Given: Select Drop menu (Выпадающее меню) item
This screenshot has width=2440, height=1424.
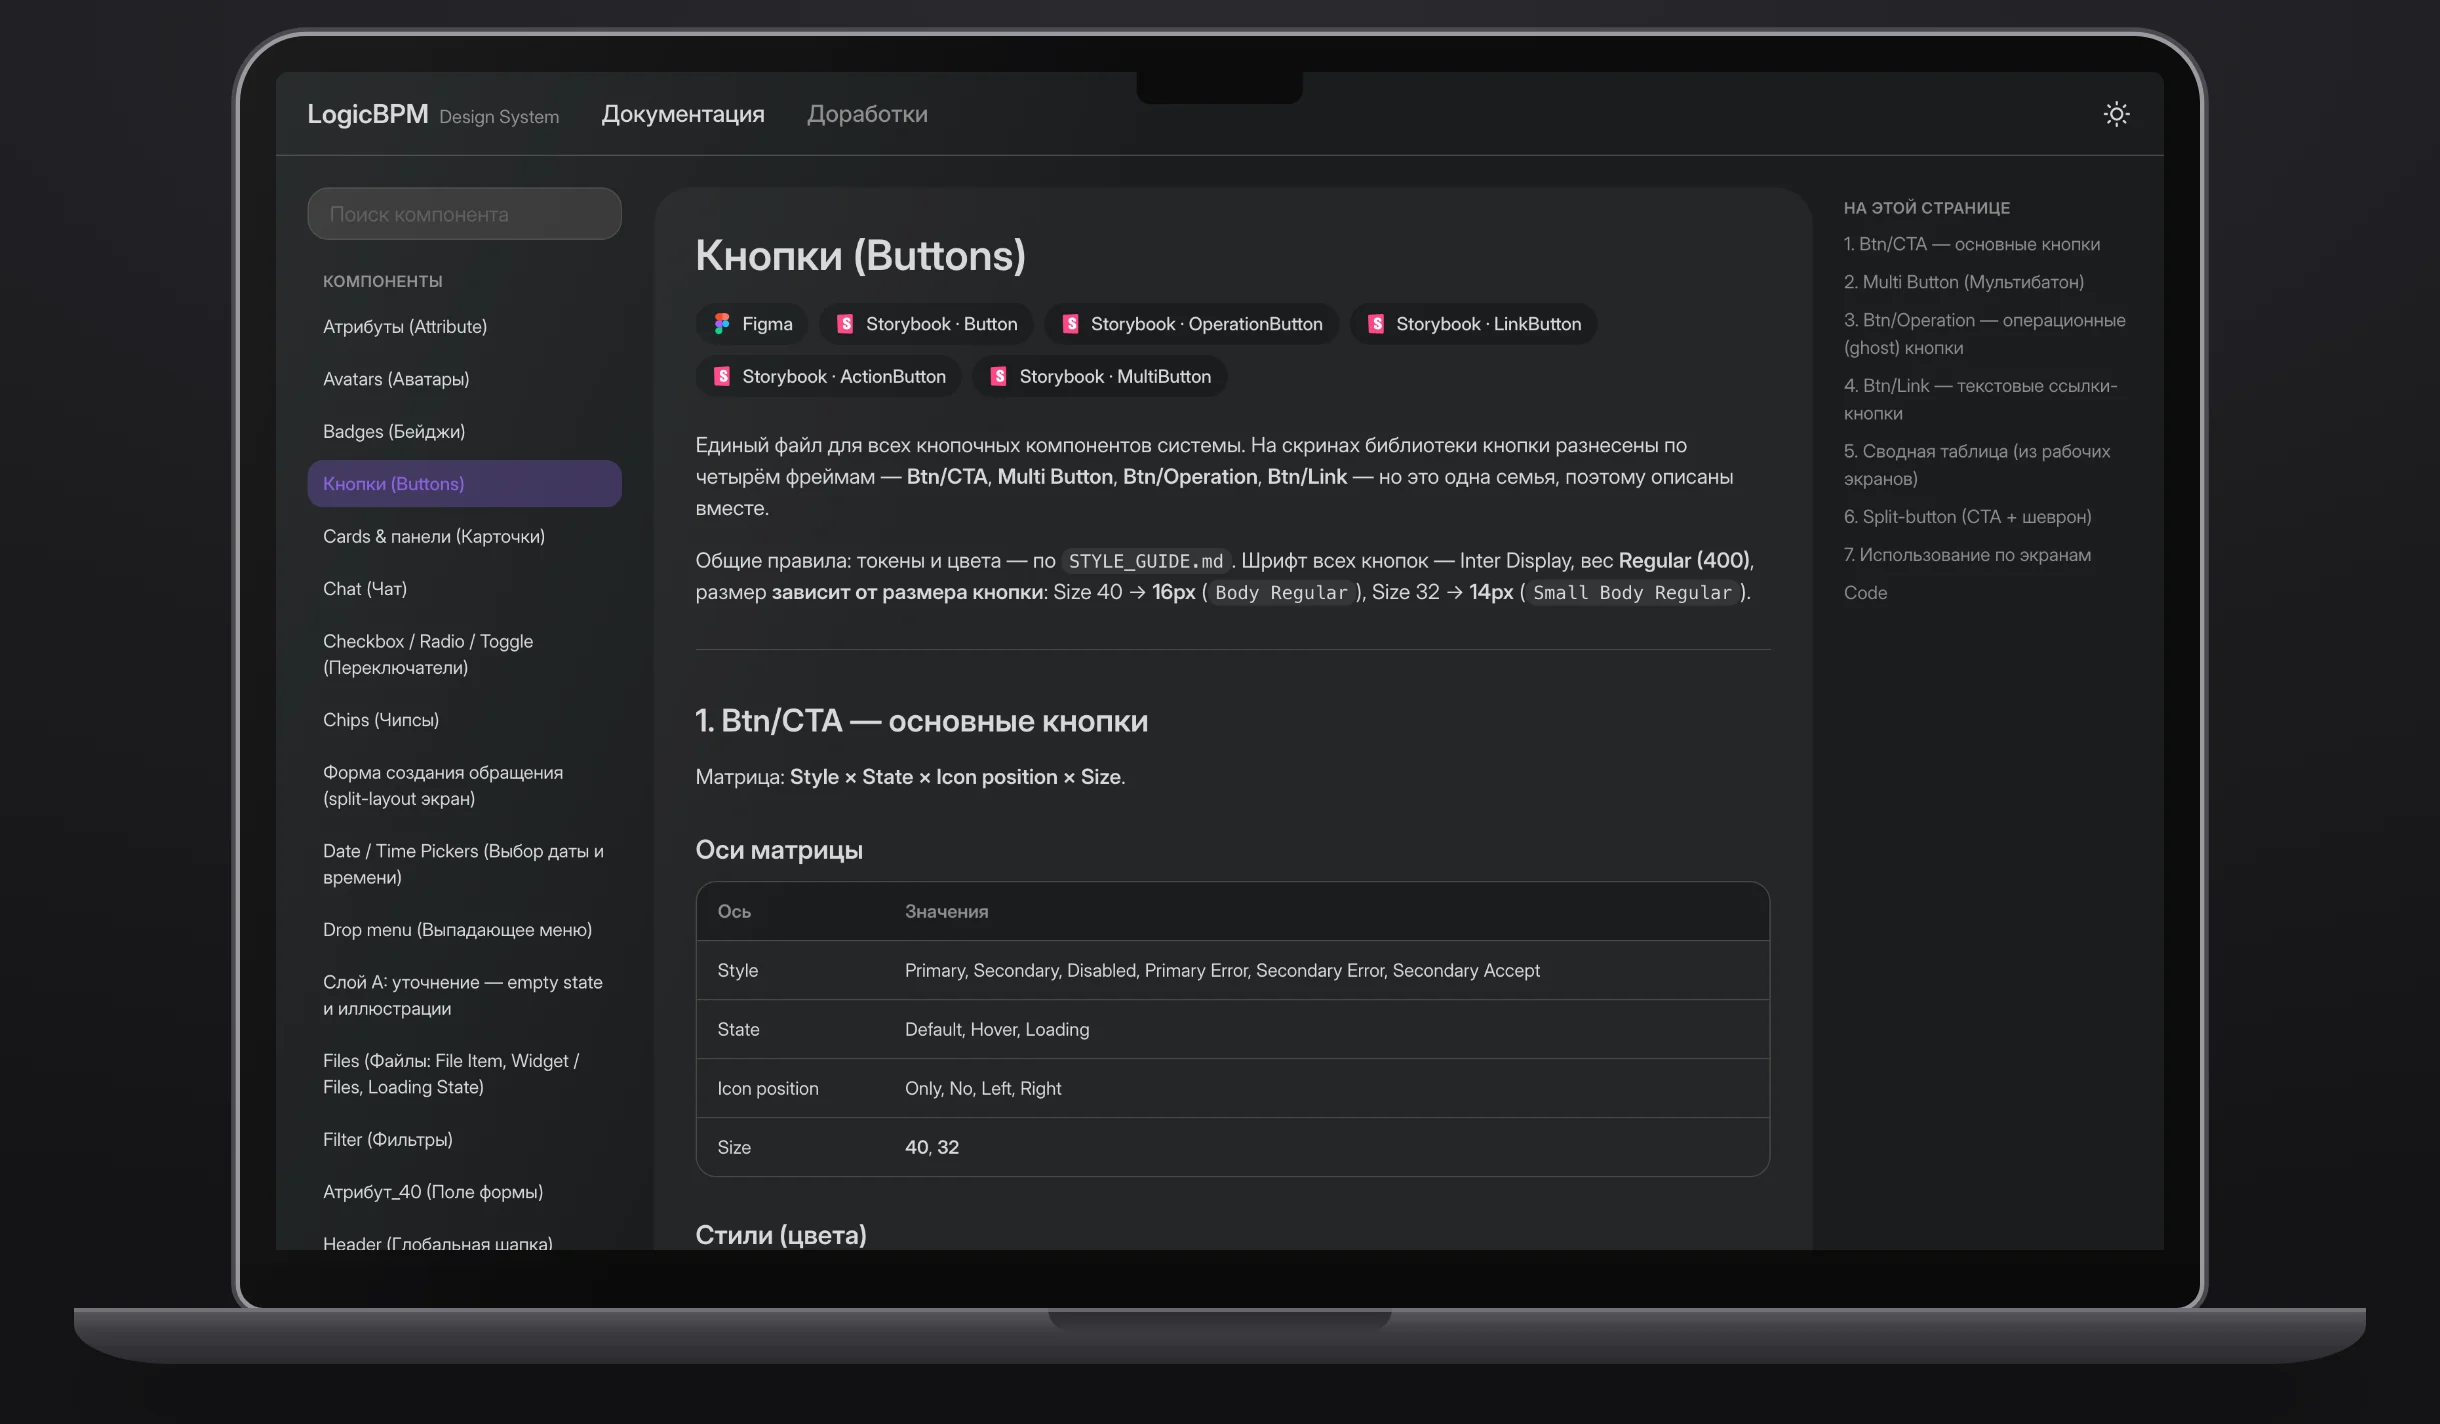Looking at the screenshot, I should (x=464, y=930).
